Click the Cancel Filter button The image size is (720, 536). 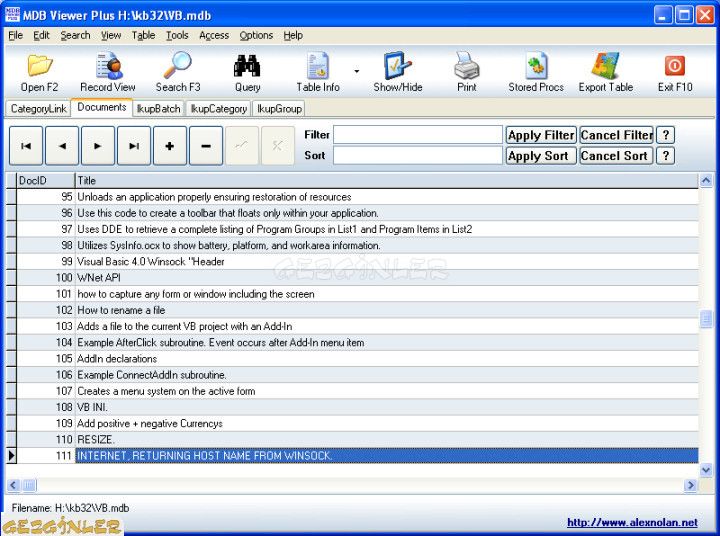click(616, 135)
